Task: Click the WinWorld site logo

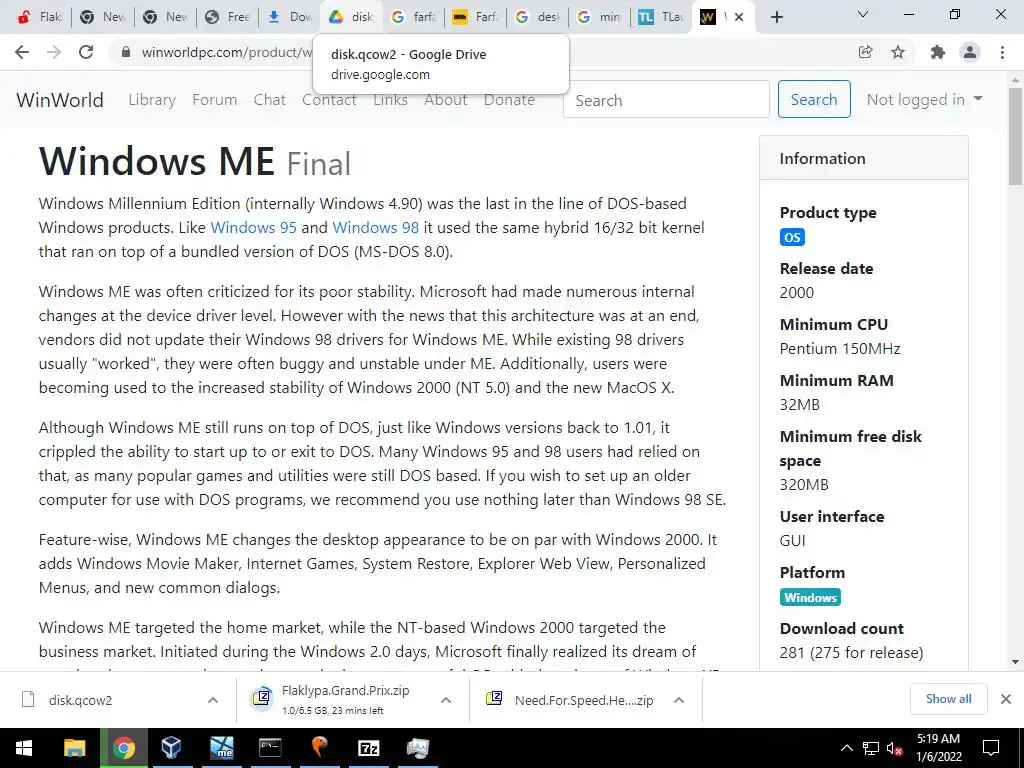Action: pos(60,100)
